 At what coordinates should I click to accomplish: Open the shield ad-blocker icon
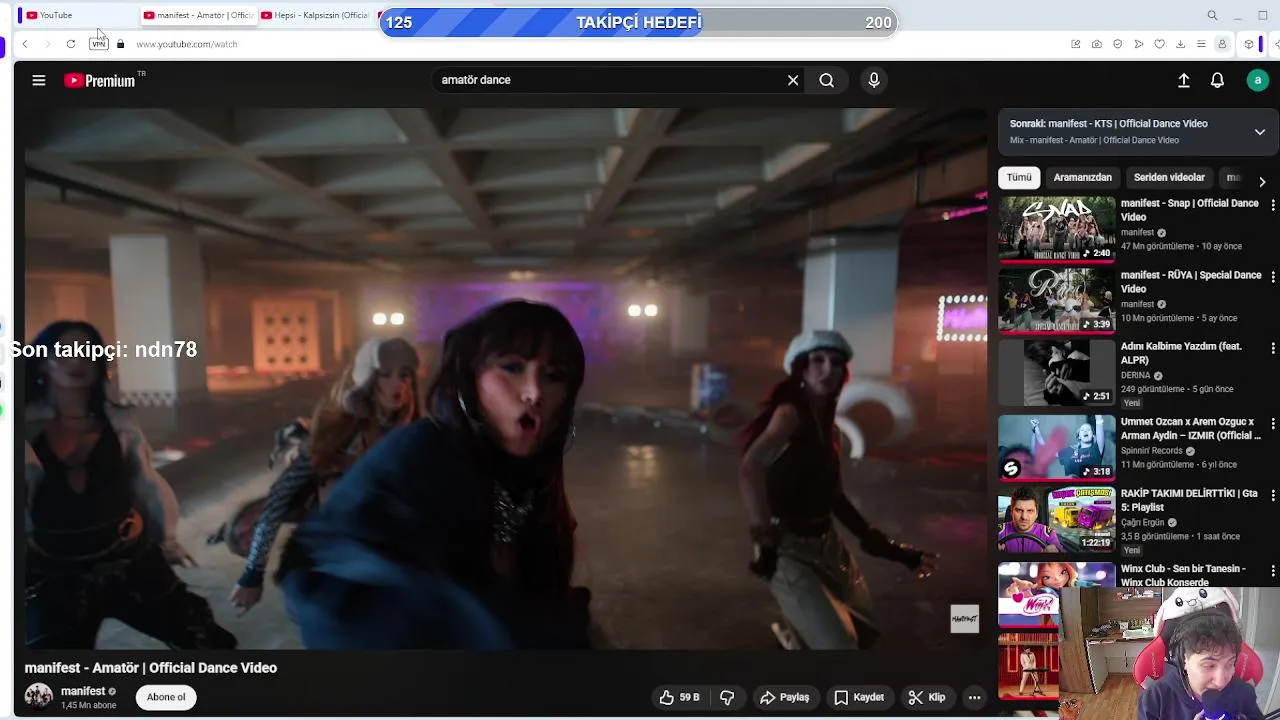[1118, 44]
